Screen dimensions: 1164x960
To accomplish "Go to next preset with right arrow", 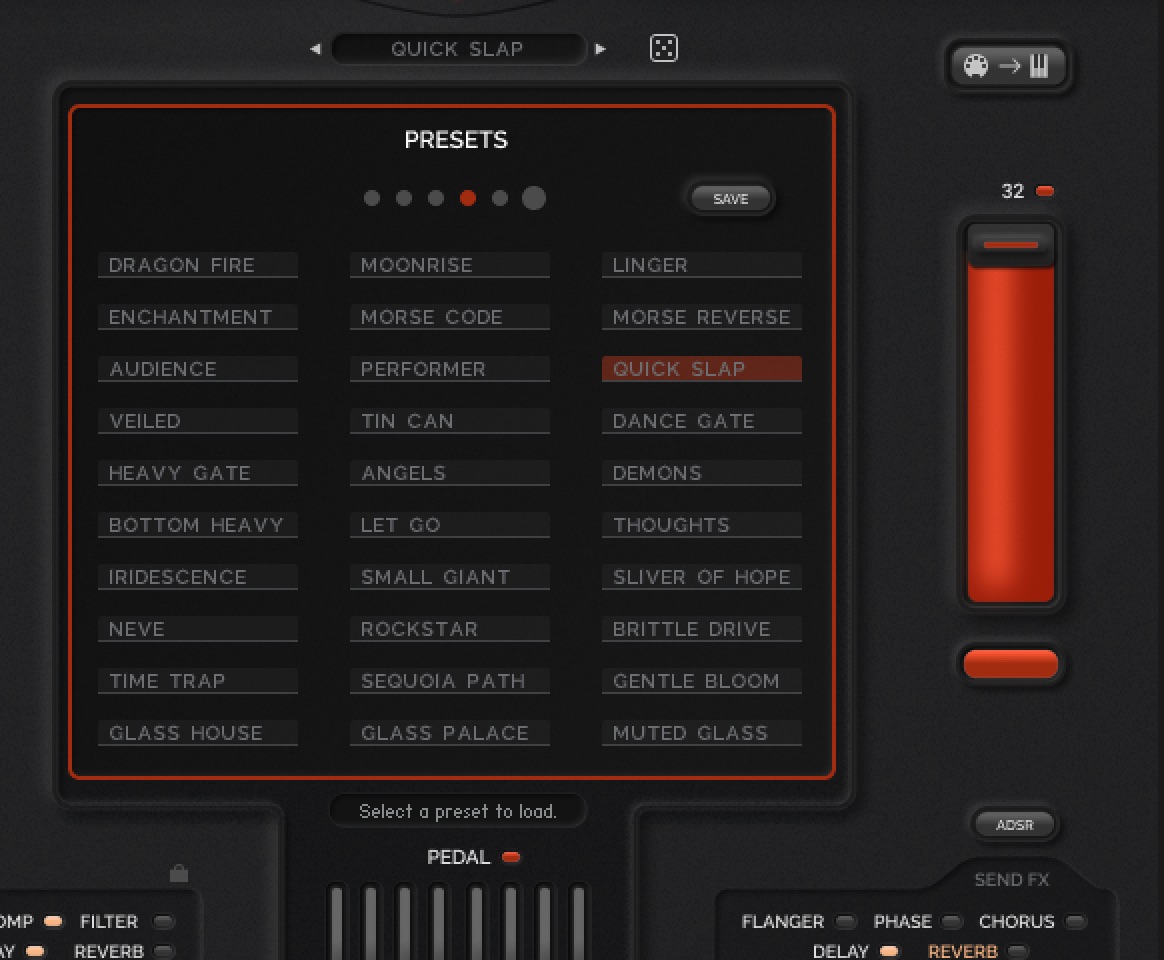I will [x=600, y=49].
